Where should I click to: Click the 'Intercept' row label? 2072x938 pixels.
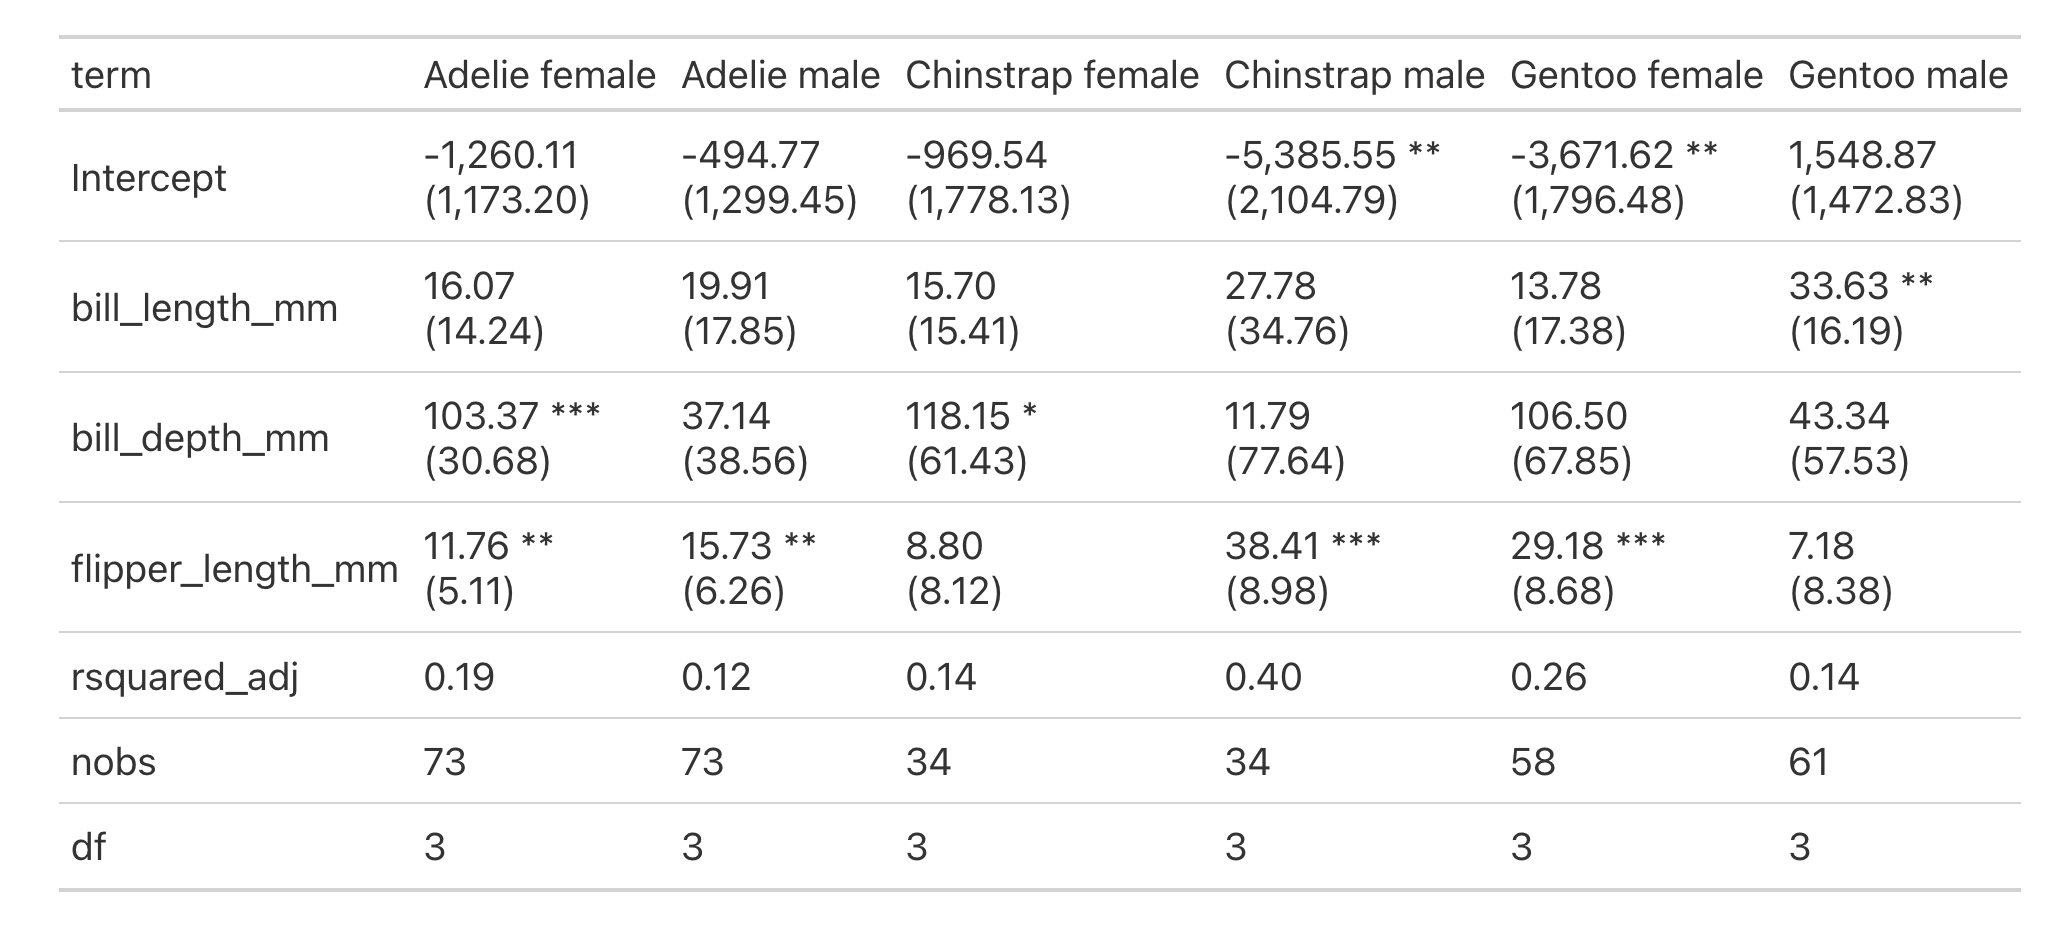[x=149, y=178]
